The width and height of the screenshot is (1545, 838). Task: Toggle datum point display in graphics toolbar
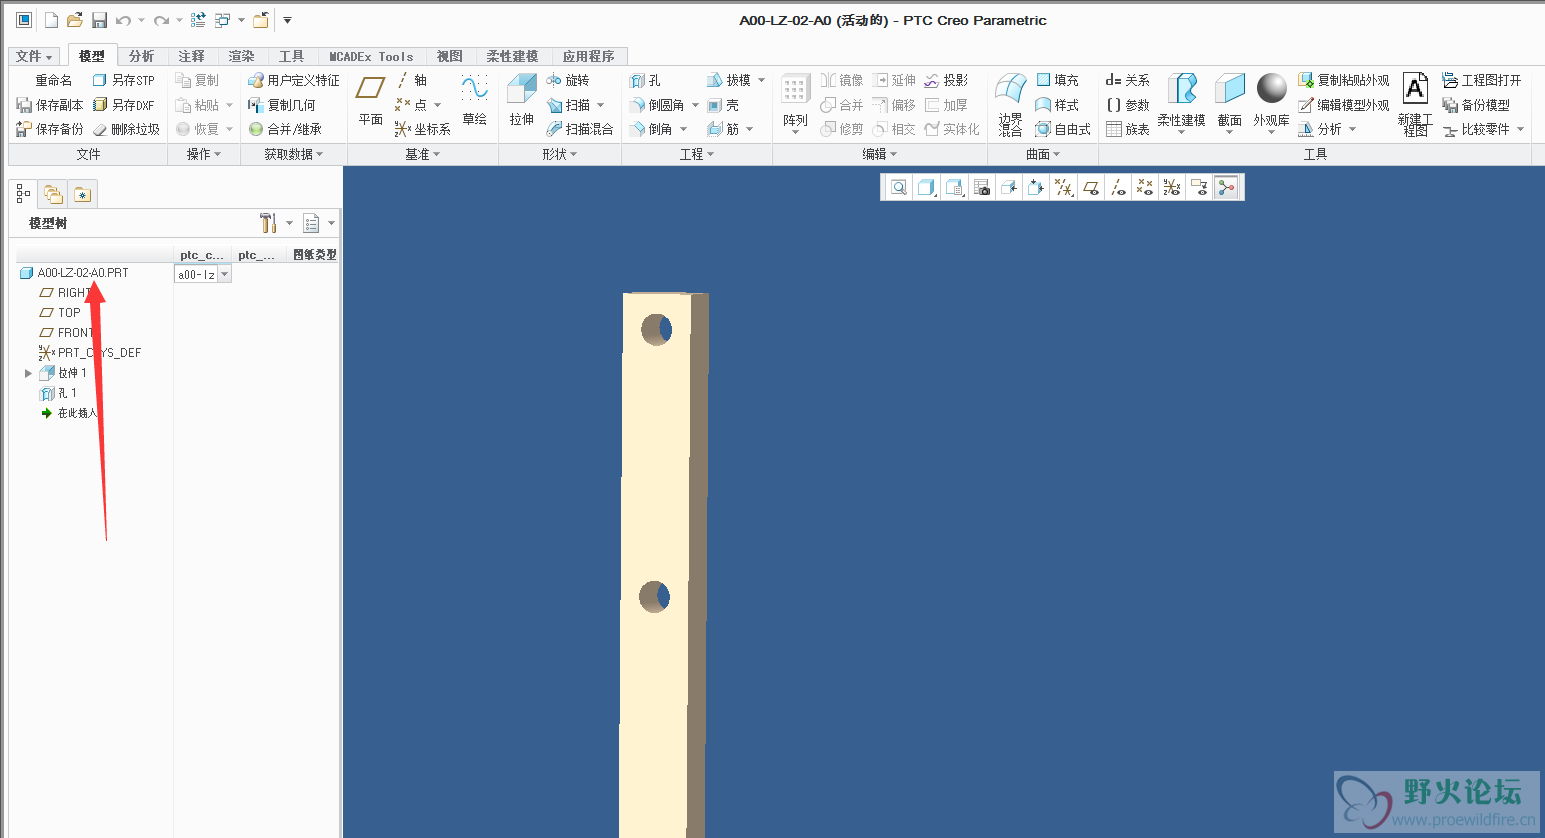point(1145,187)
